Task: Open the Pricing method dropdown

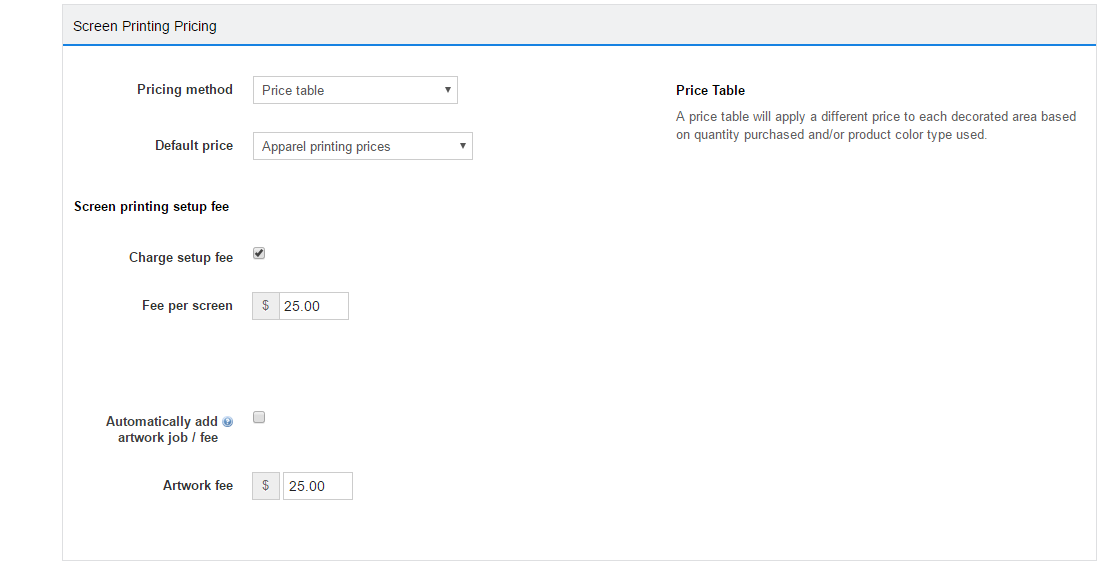Action: pyautogui.click(x=355, y=90)
